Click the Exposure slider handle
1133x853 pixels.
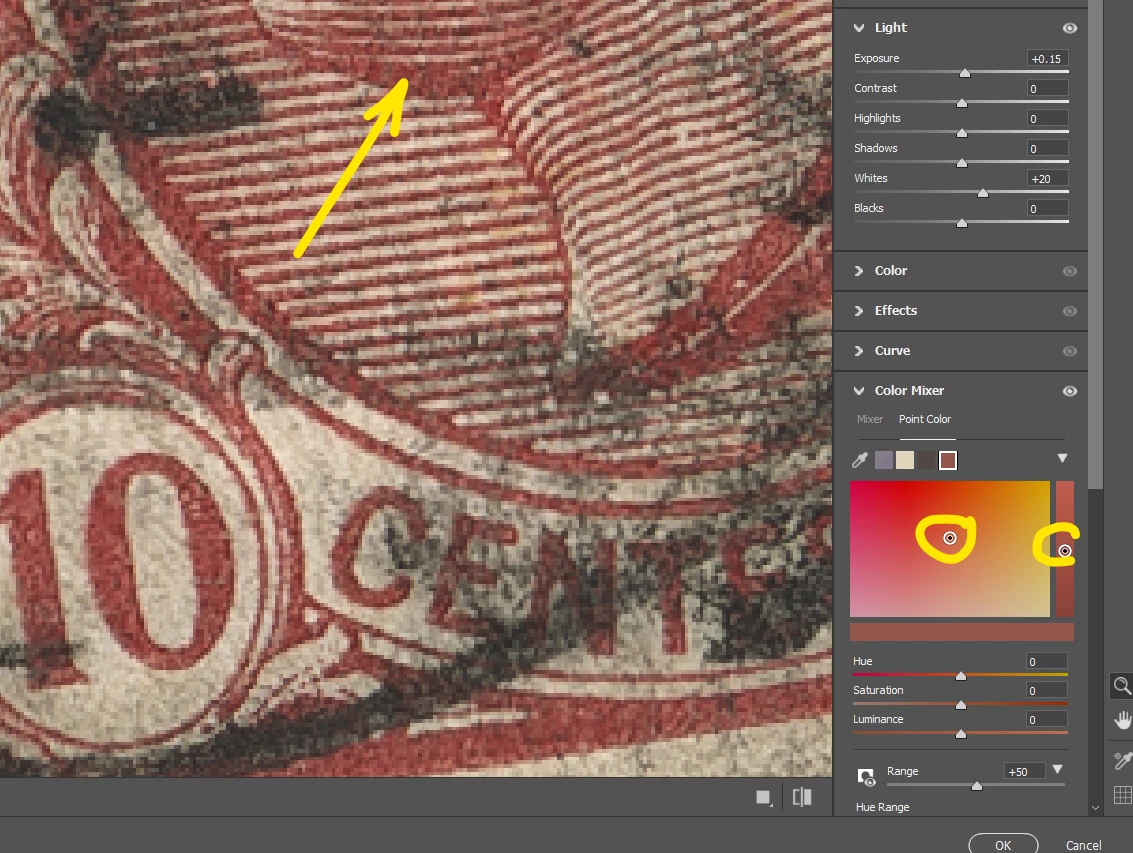(965, 73)
